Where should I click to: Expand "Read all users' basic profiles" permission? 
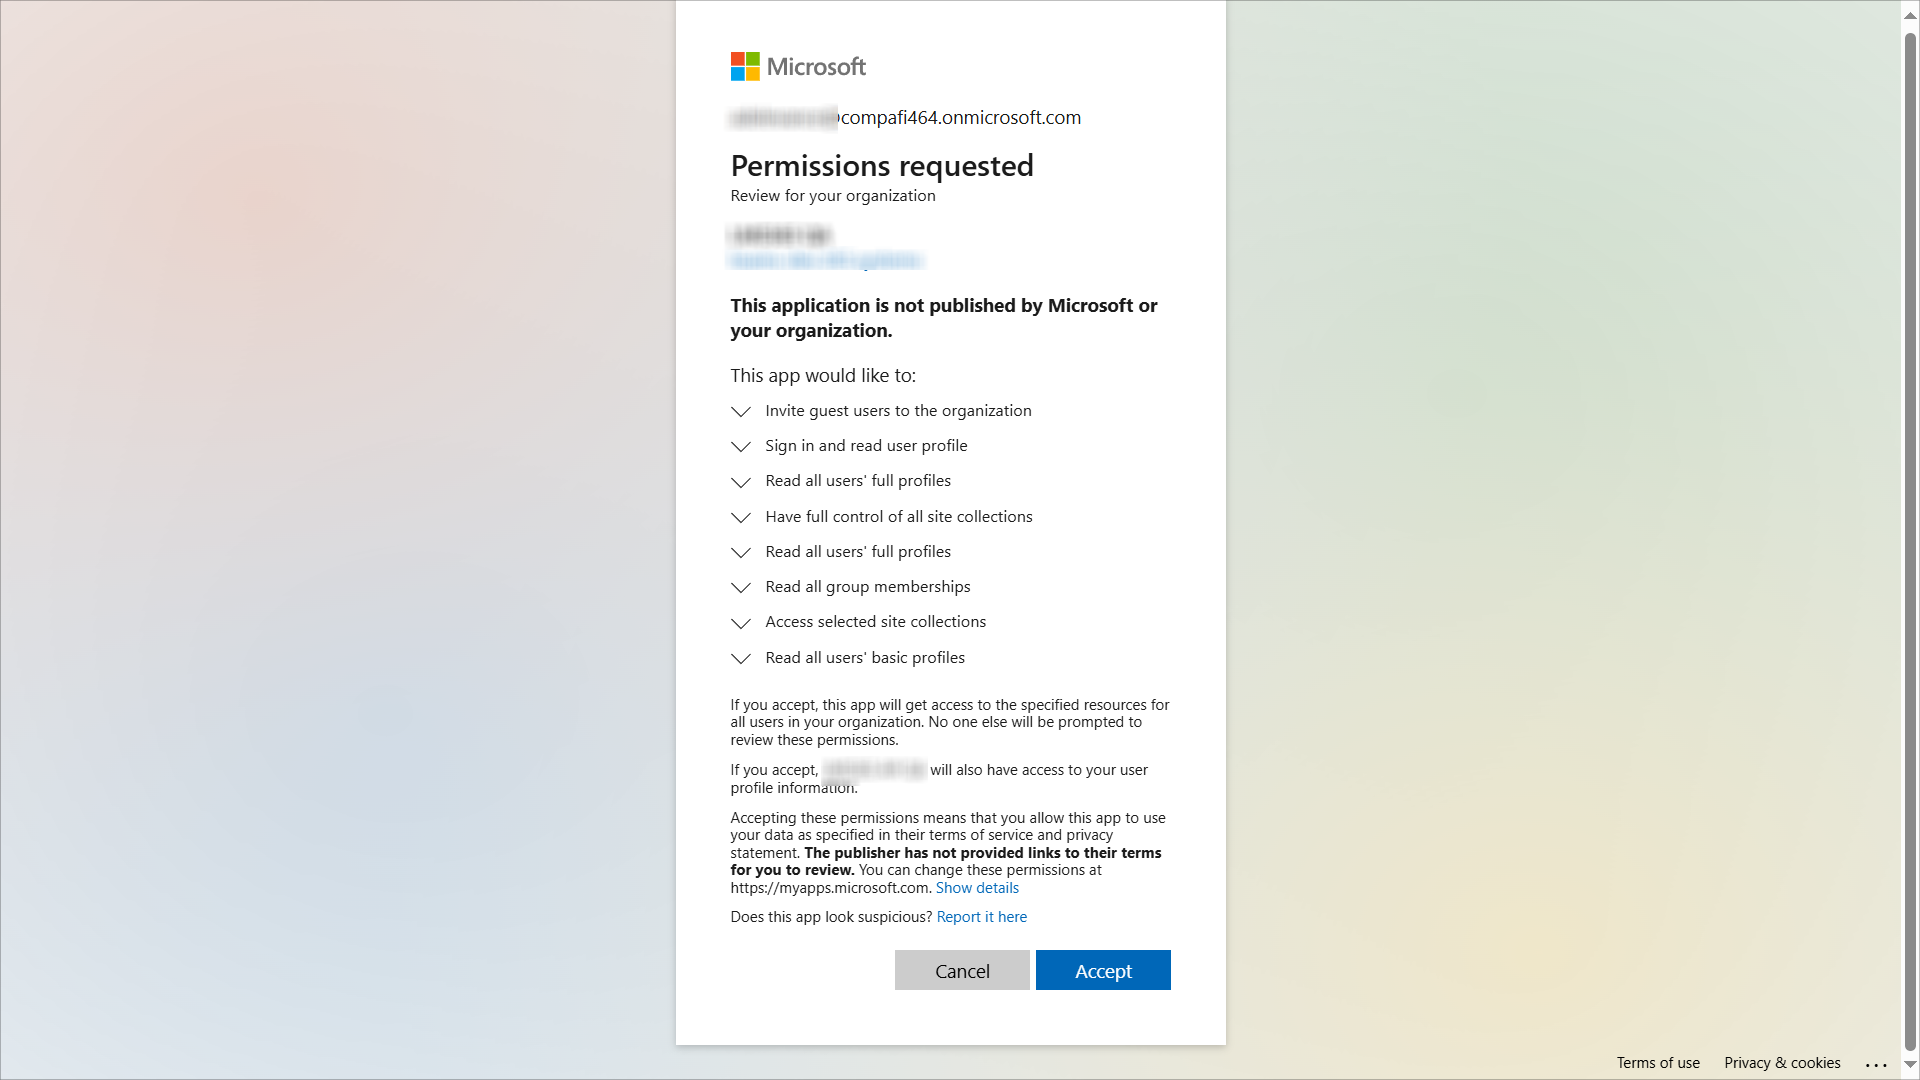[x=741, y=659]
